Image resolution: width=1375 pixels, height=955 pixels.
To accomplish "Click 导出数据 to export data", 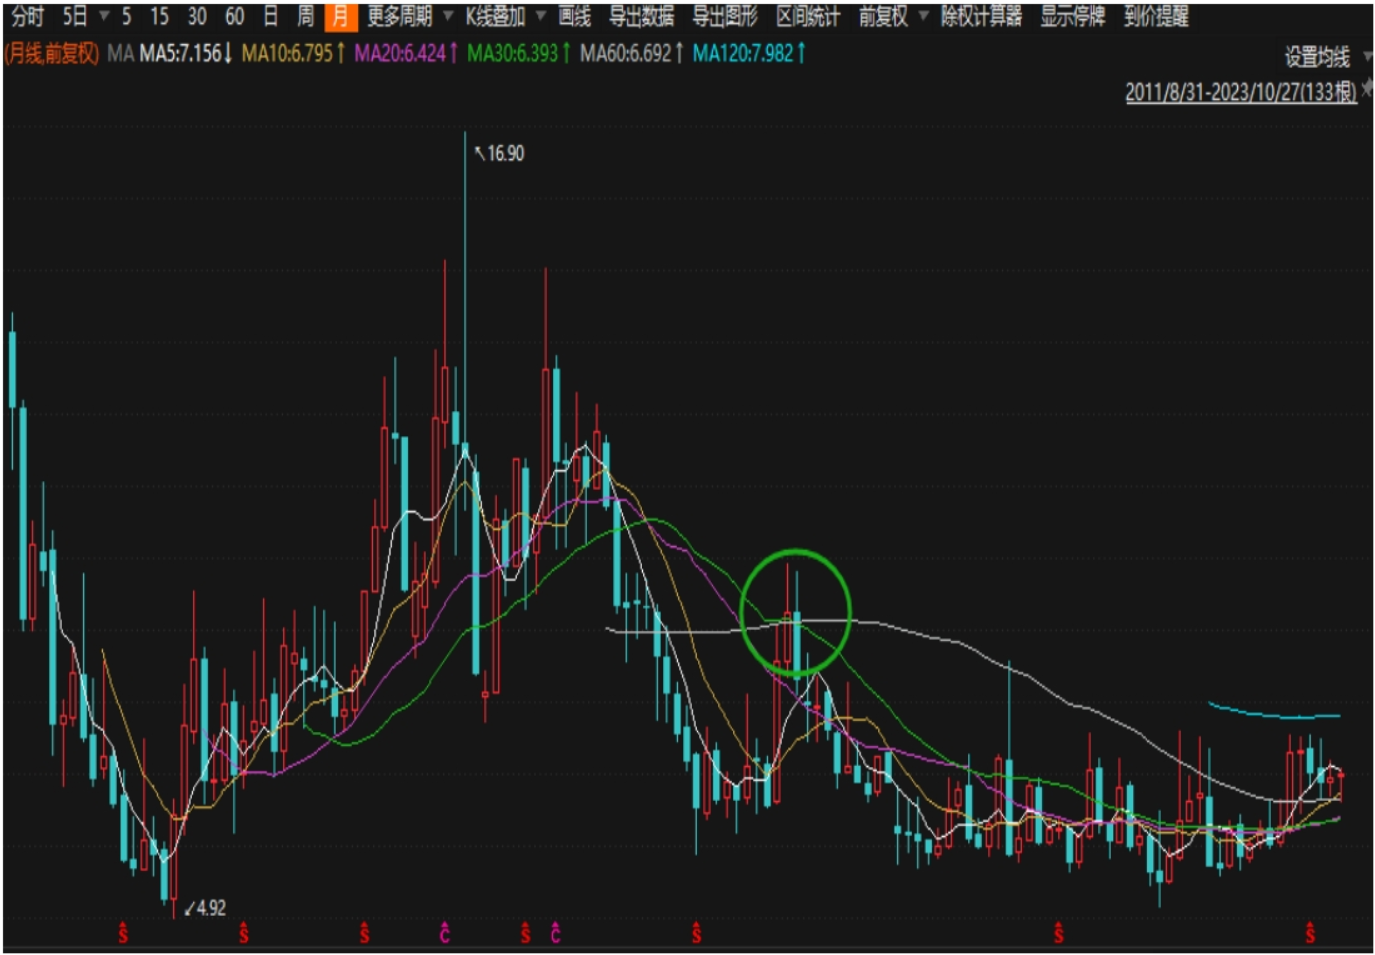I will pyautogui.click(x=641, y=16).
